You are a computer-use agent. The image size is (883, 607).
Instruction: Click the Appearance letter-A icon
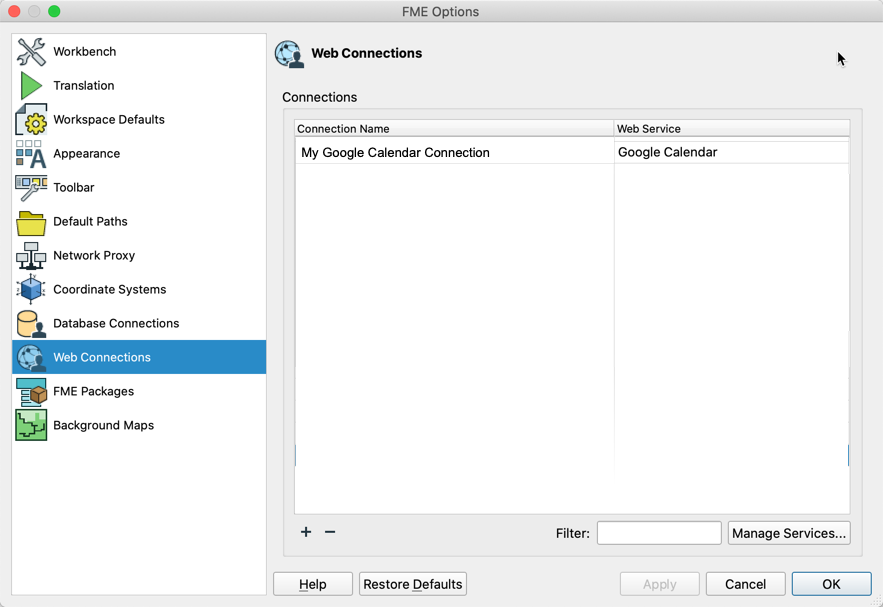click(31, 154)
